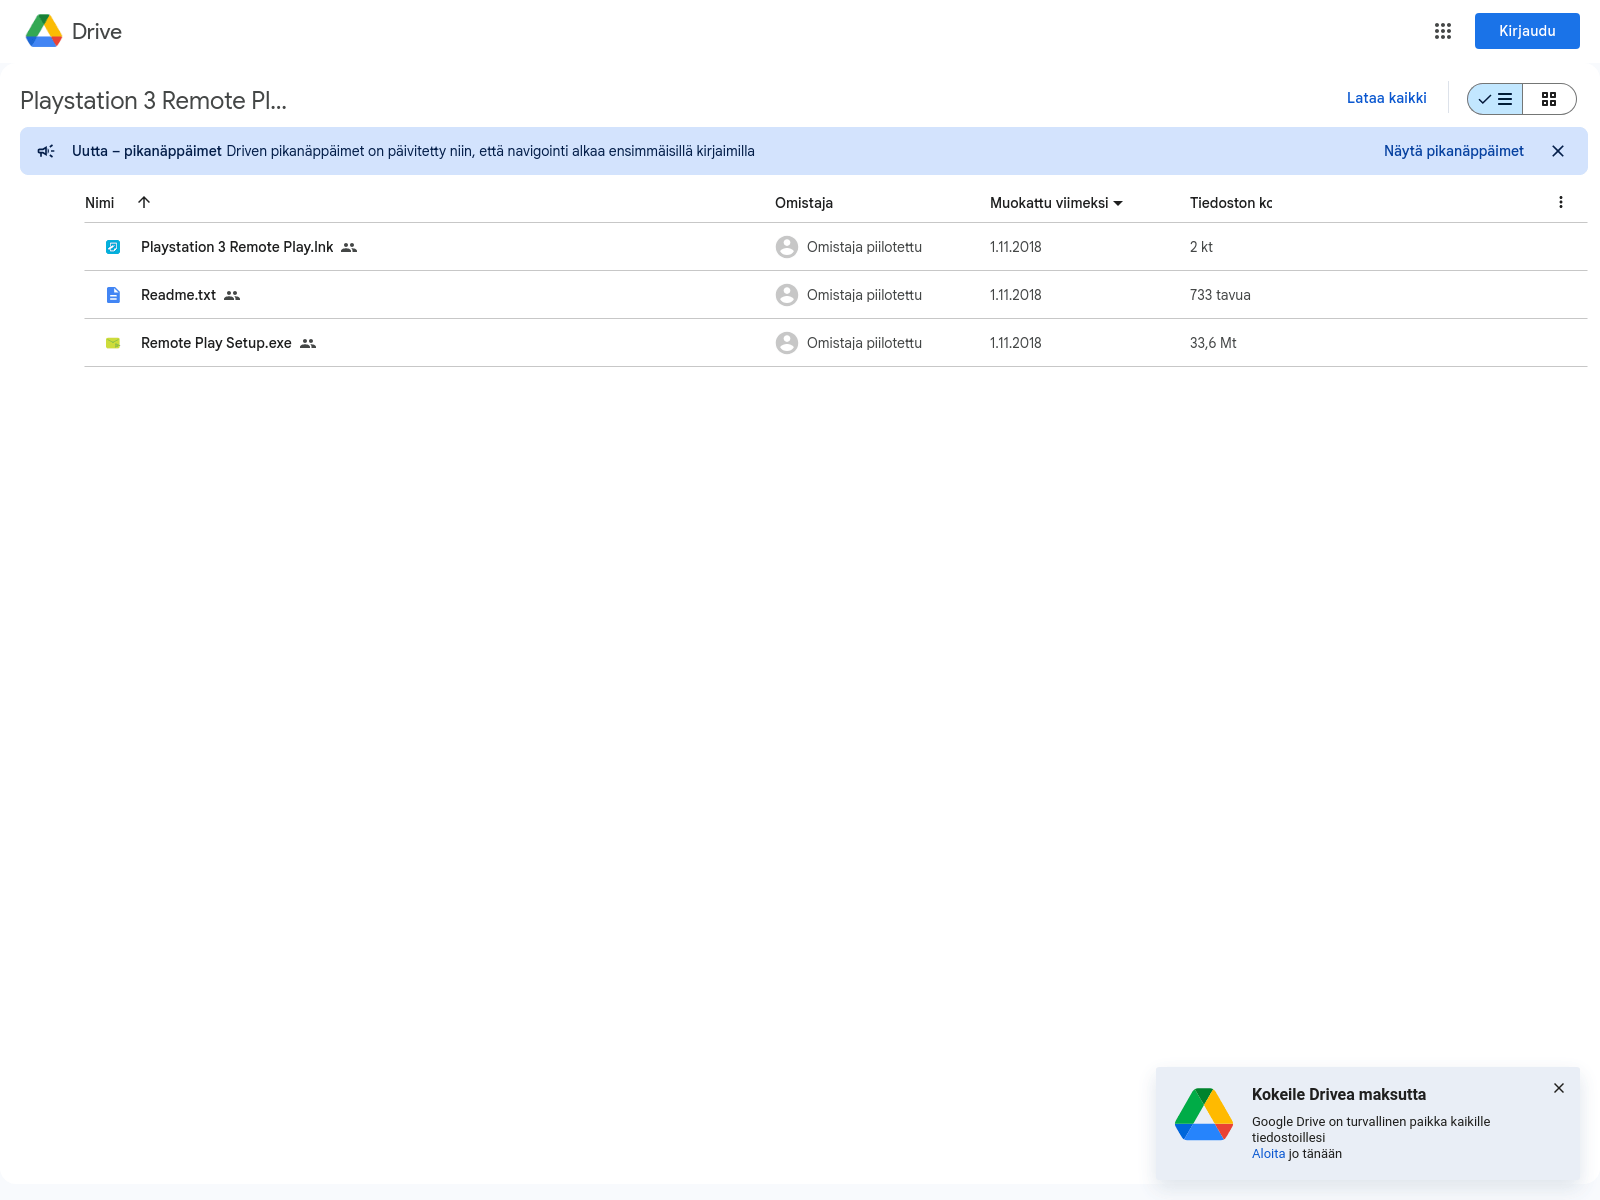Click the Drive logo in promo popup
The image size is (1600, 1200).
(x=1204, y=1114)
